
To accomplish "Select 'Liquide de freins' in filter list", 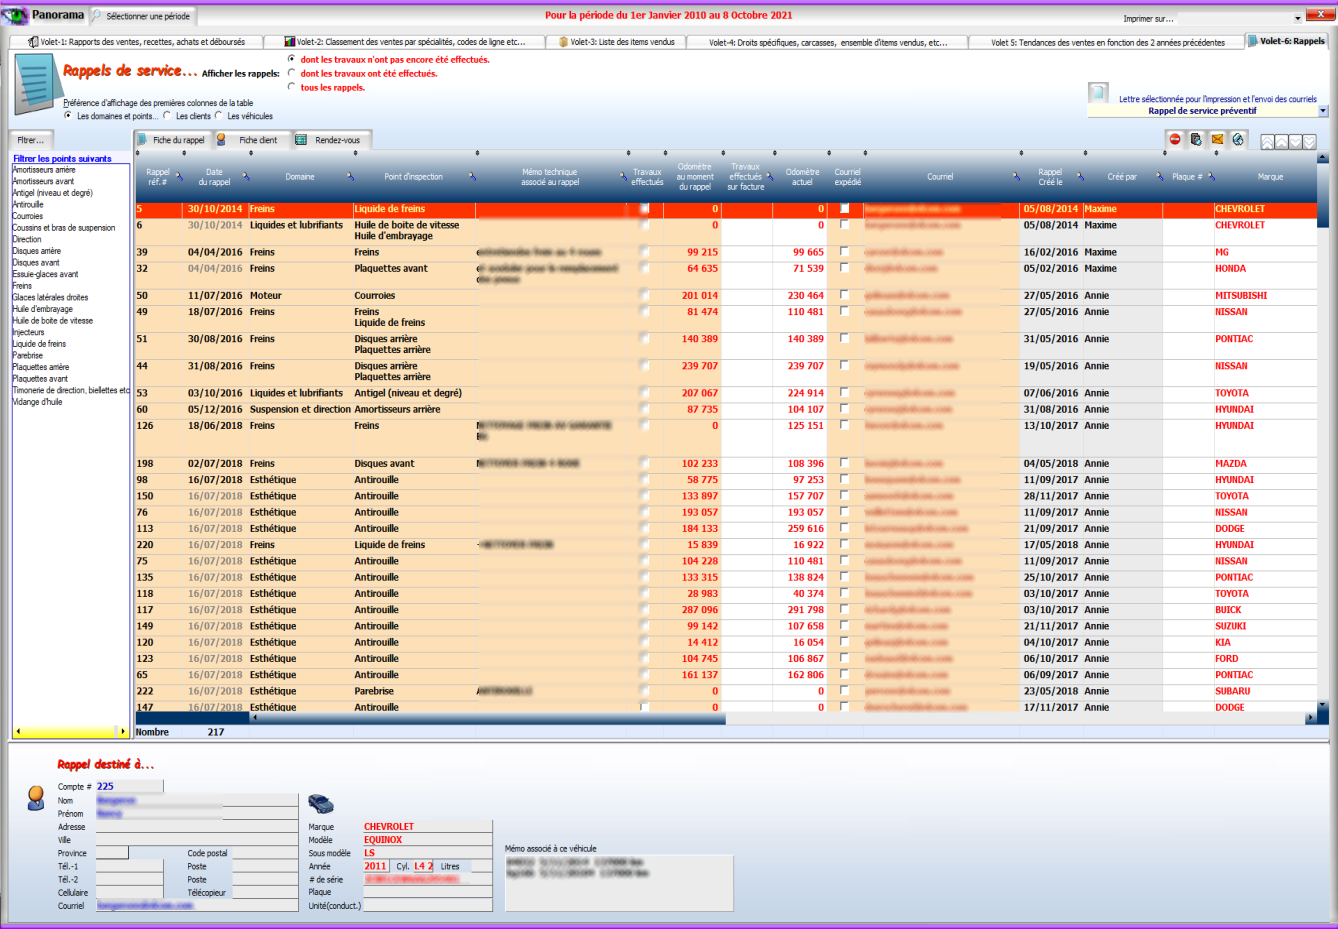I will click(39, 344).
